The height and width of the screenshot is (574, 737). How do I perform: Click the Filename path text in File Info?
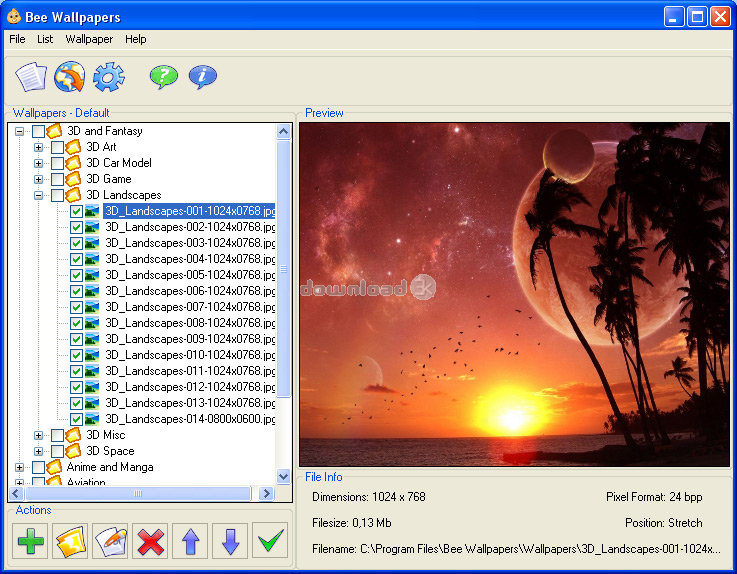click(516, 549)
